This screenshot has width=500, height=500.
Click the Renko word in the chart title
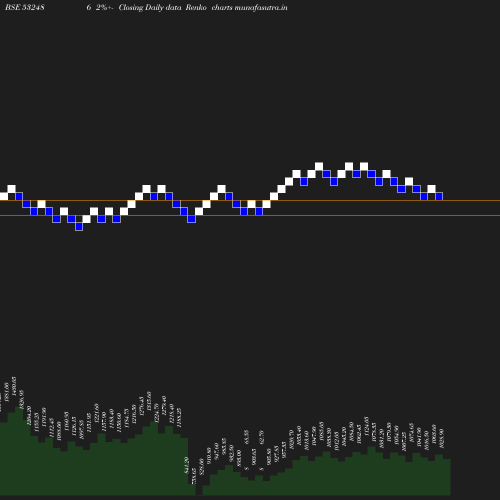196,7
